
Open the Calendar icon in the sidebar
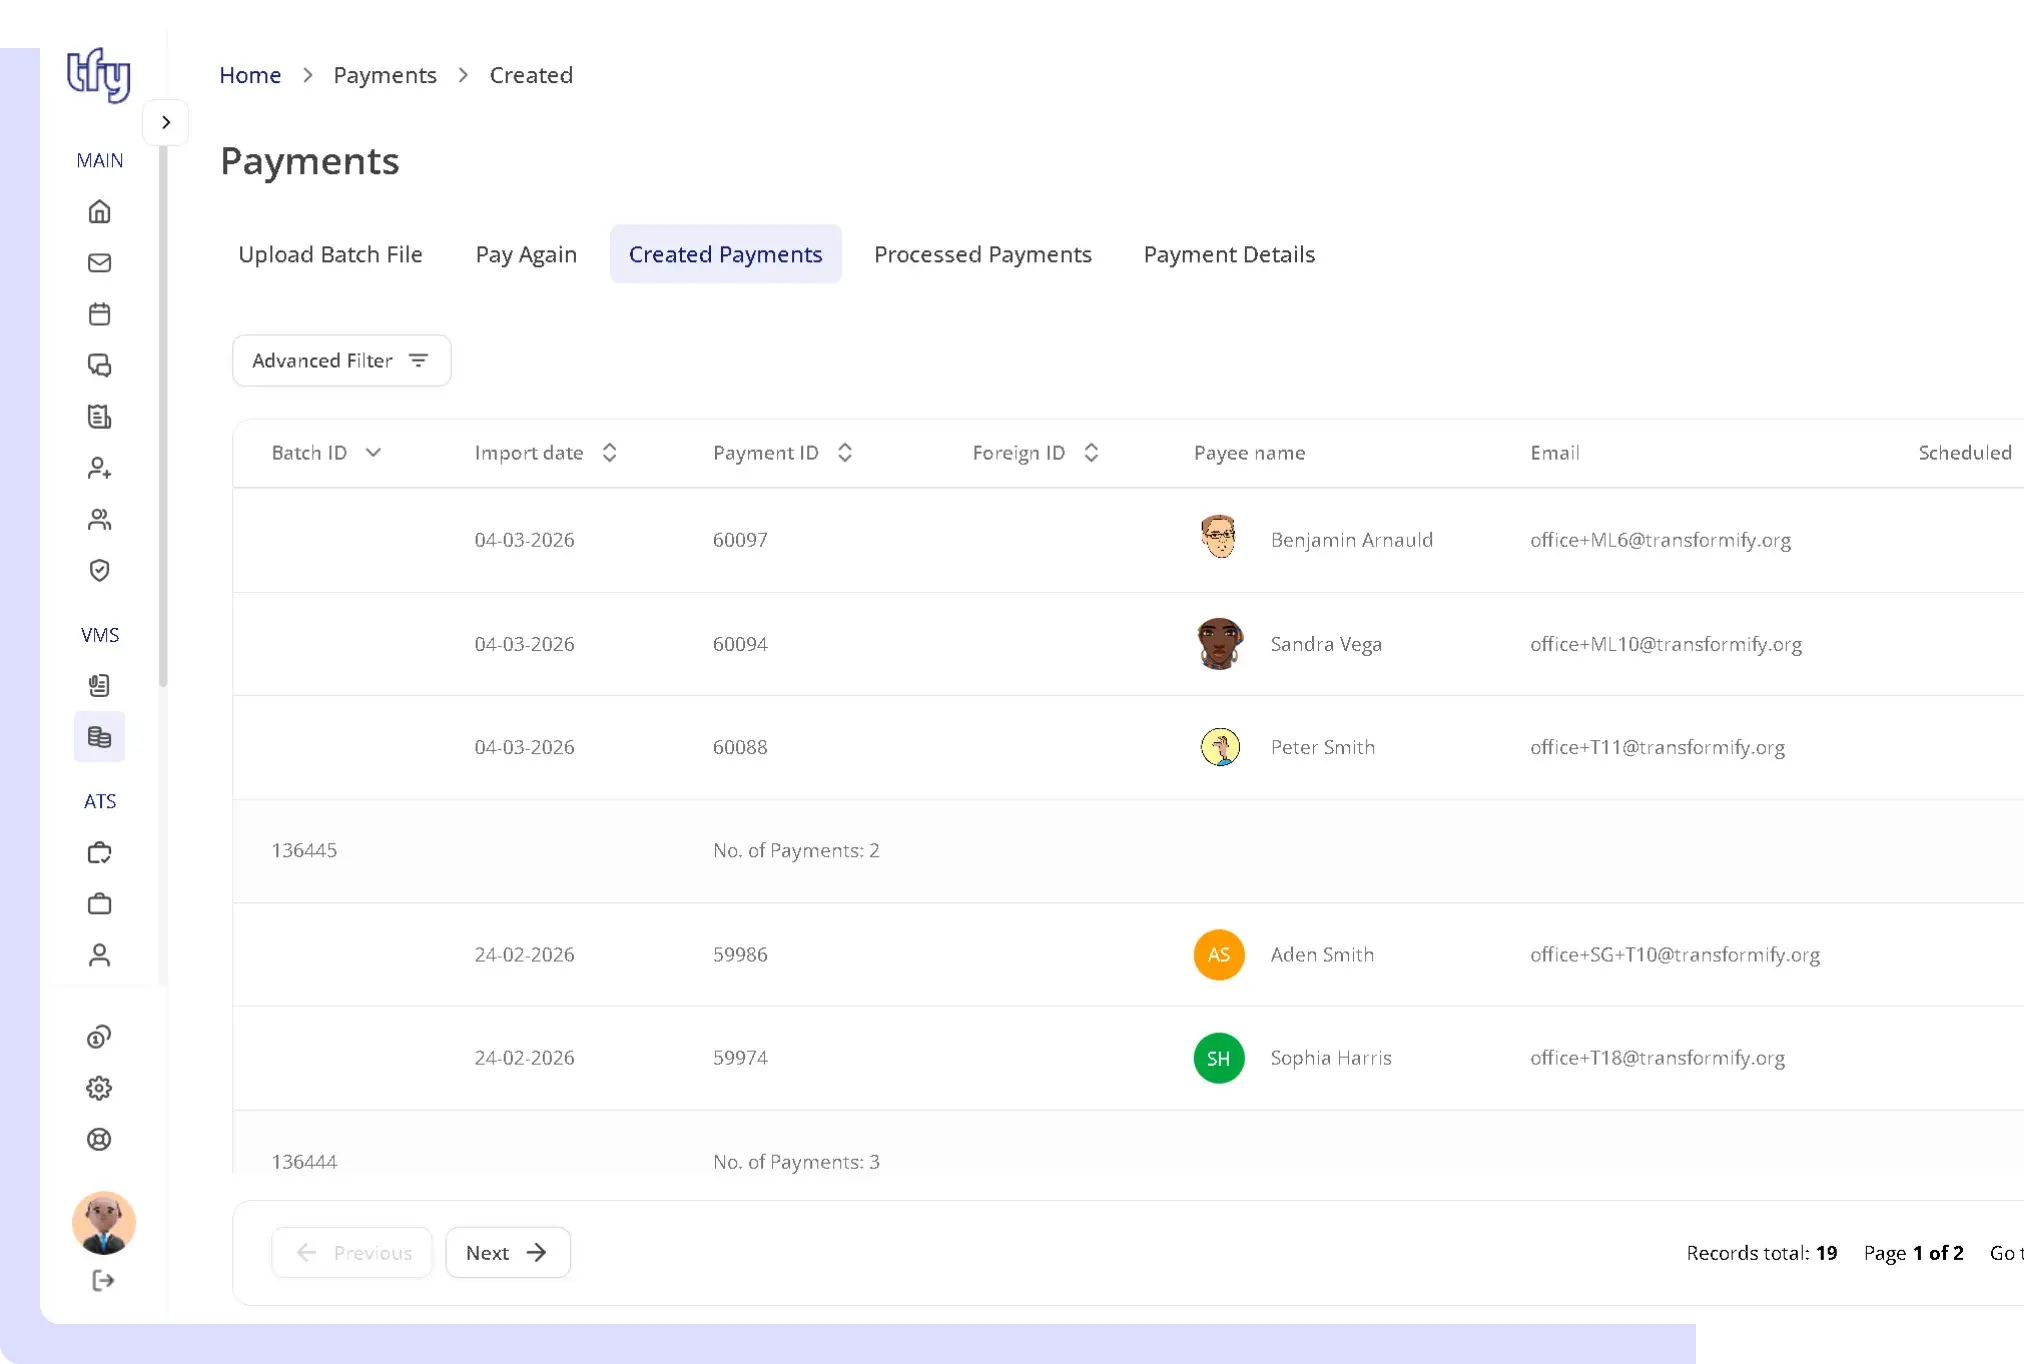click(x=100, y=313)
